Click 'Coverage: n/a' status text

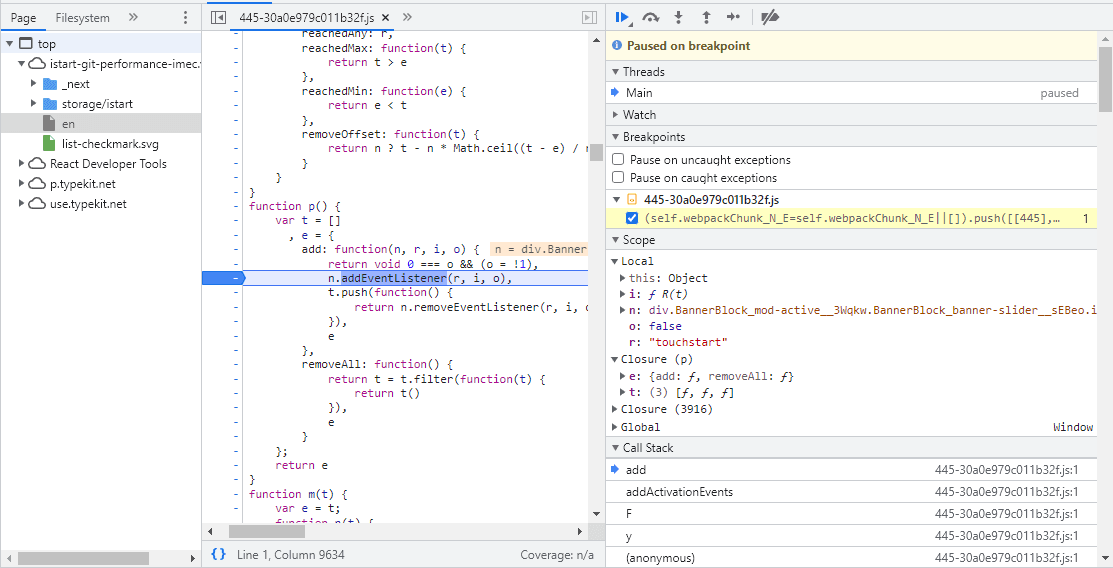tap(557, 555)
